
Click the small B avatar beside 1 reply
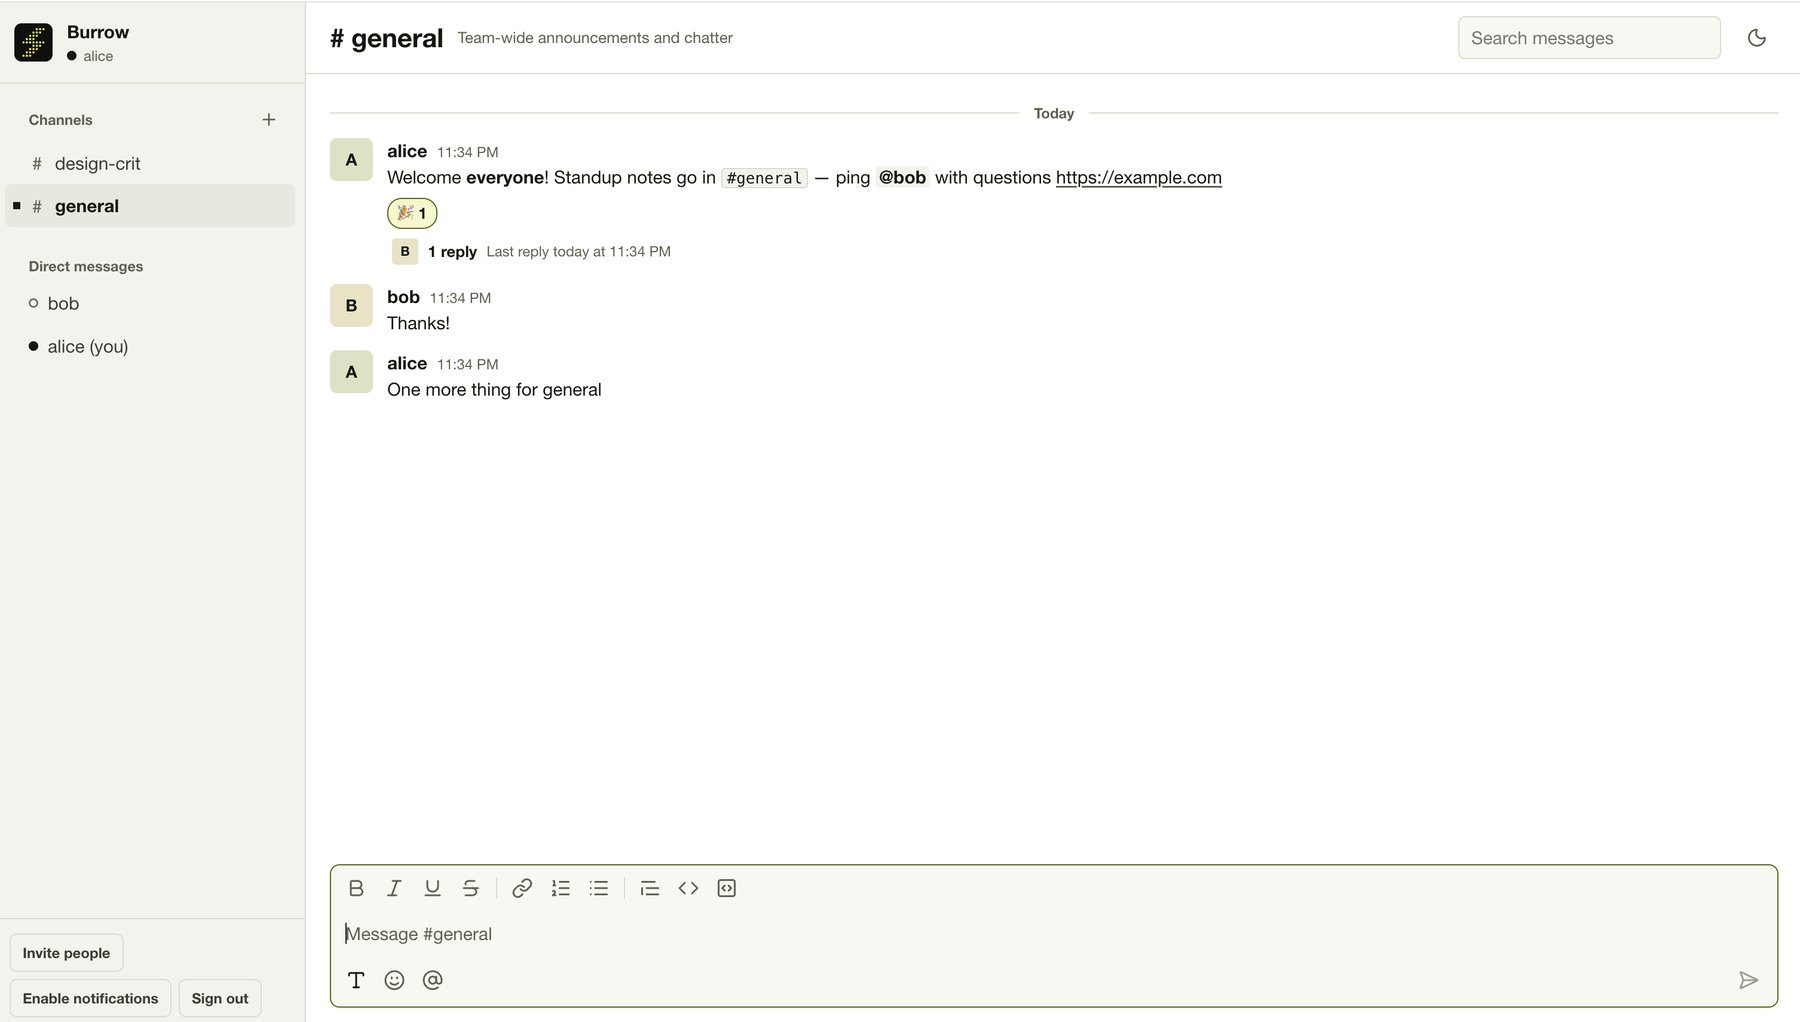click(405, 251)
